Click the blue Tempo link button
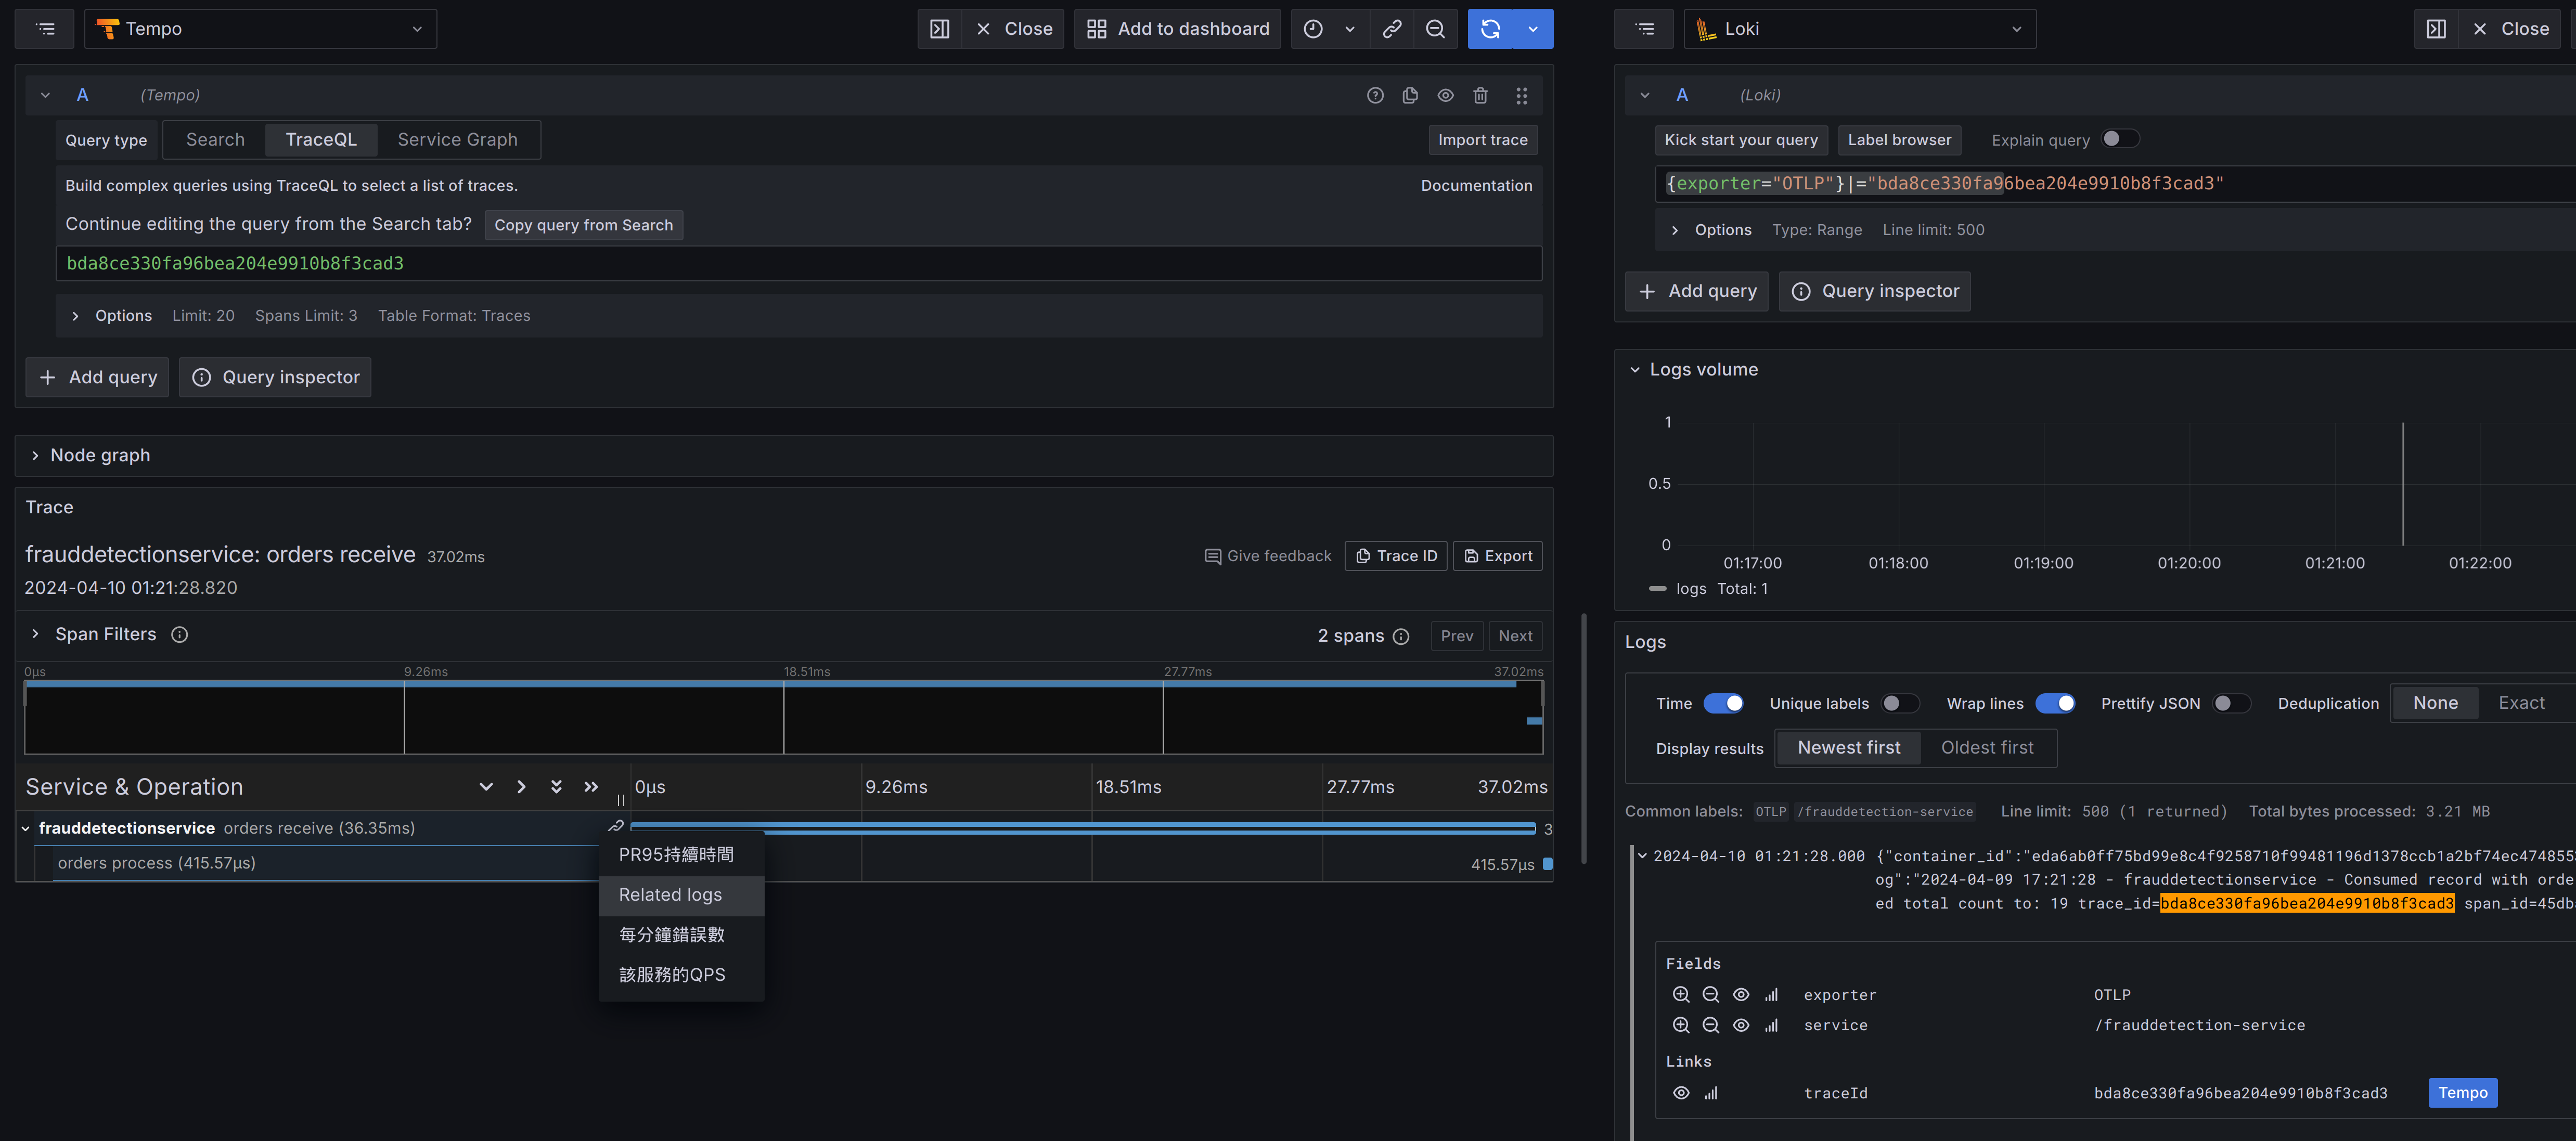This screenshot has height=1141, width=2576. (2462, 1092)
